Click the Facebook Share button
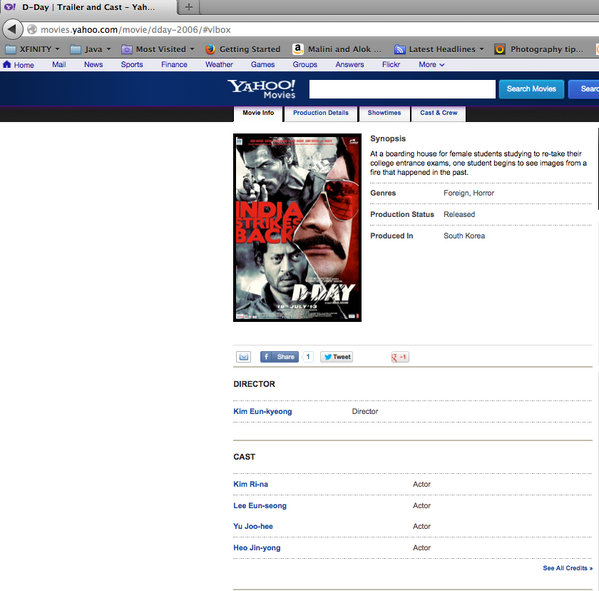 click(x=279, y=357)
